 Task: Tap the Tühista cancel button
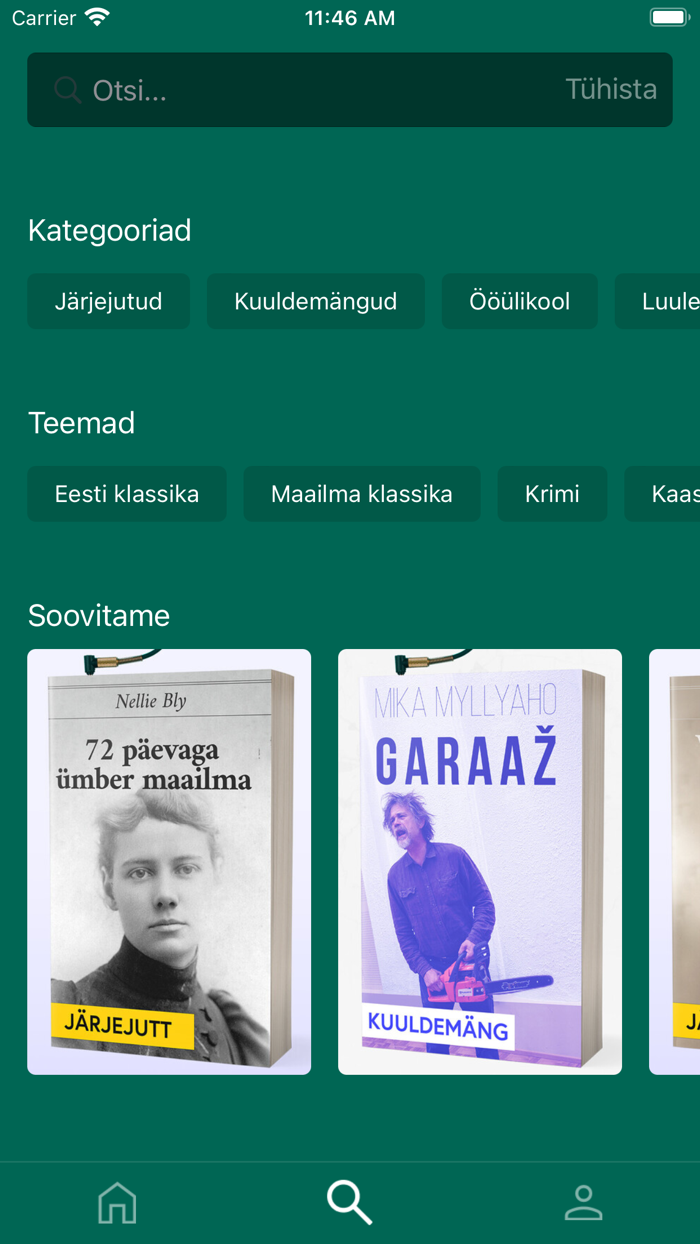611,89
